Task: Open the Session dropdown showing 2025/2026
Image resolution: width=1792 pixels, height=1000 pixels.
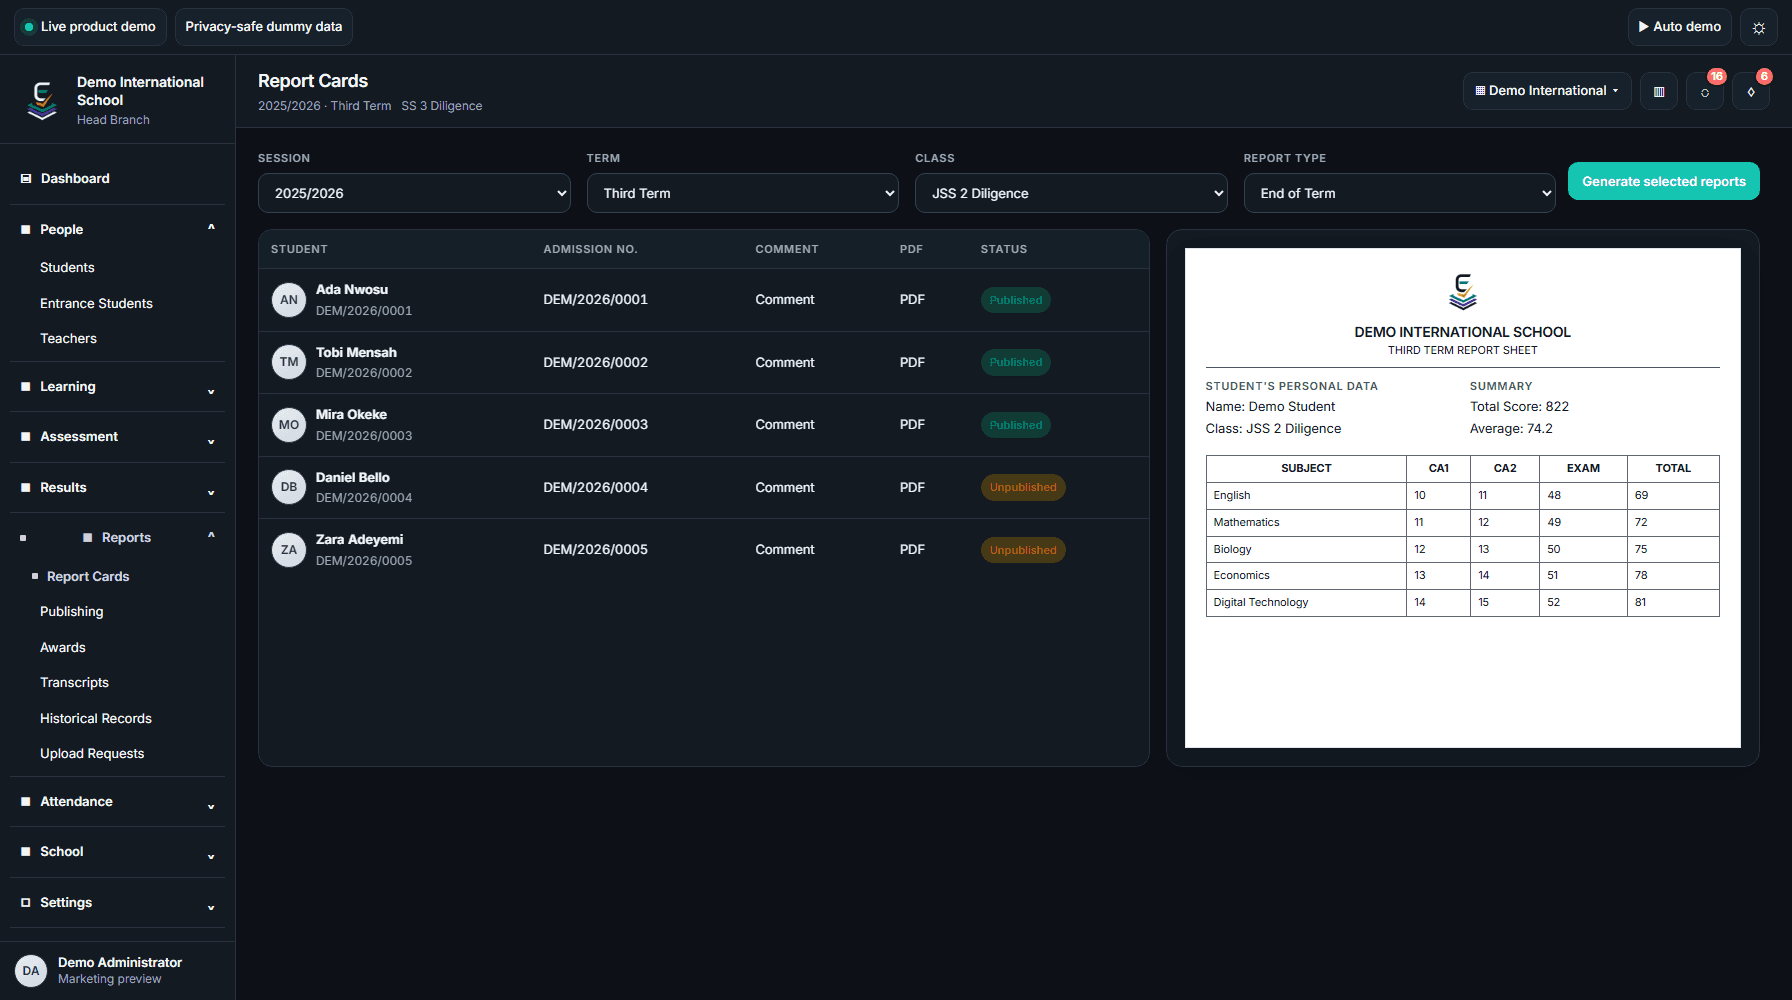Action: coord(414,193)
